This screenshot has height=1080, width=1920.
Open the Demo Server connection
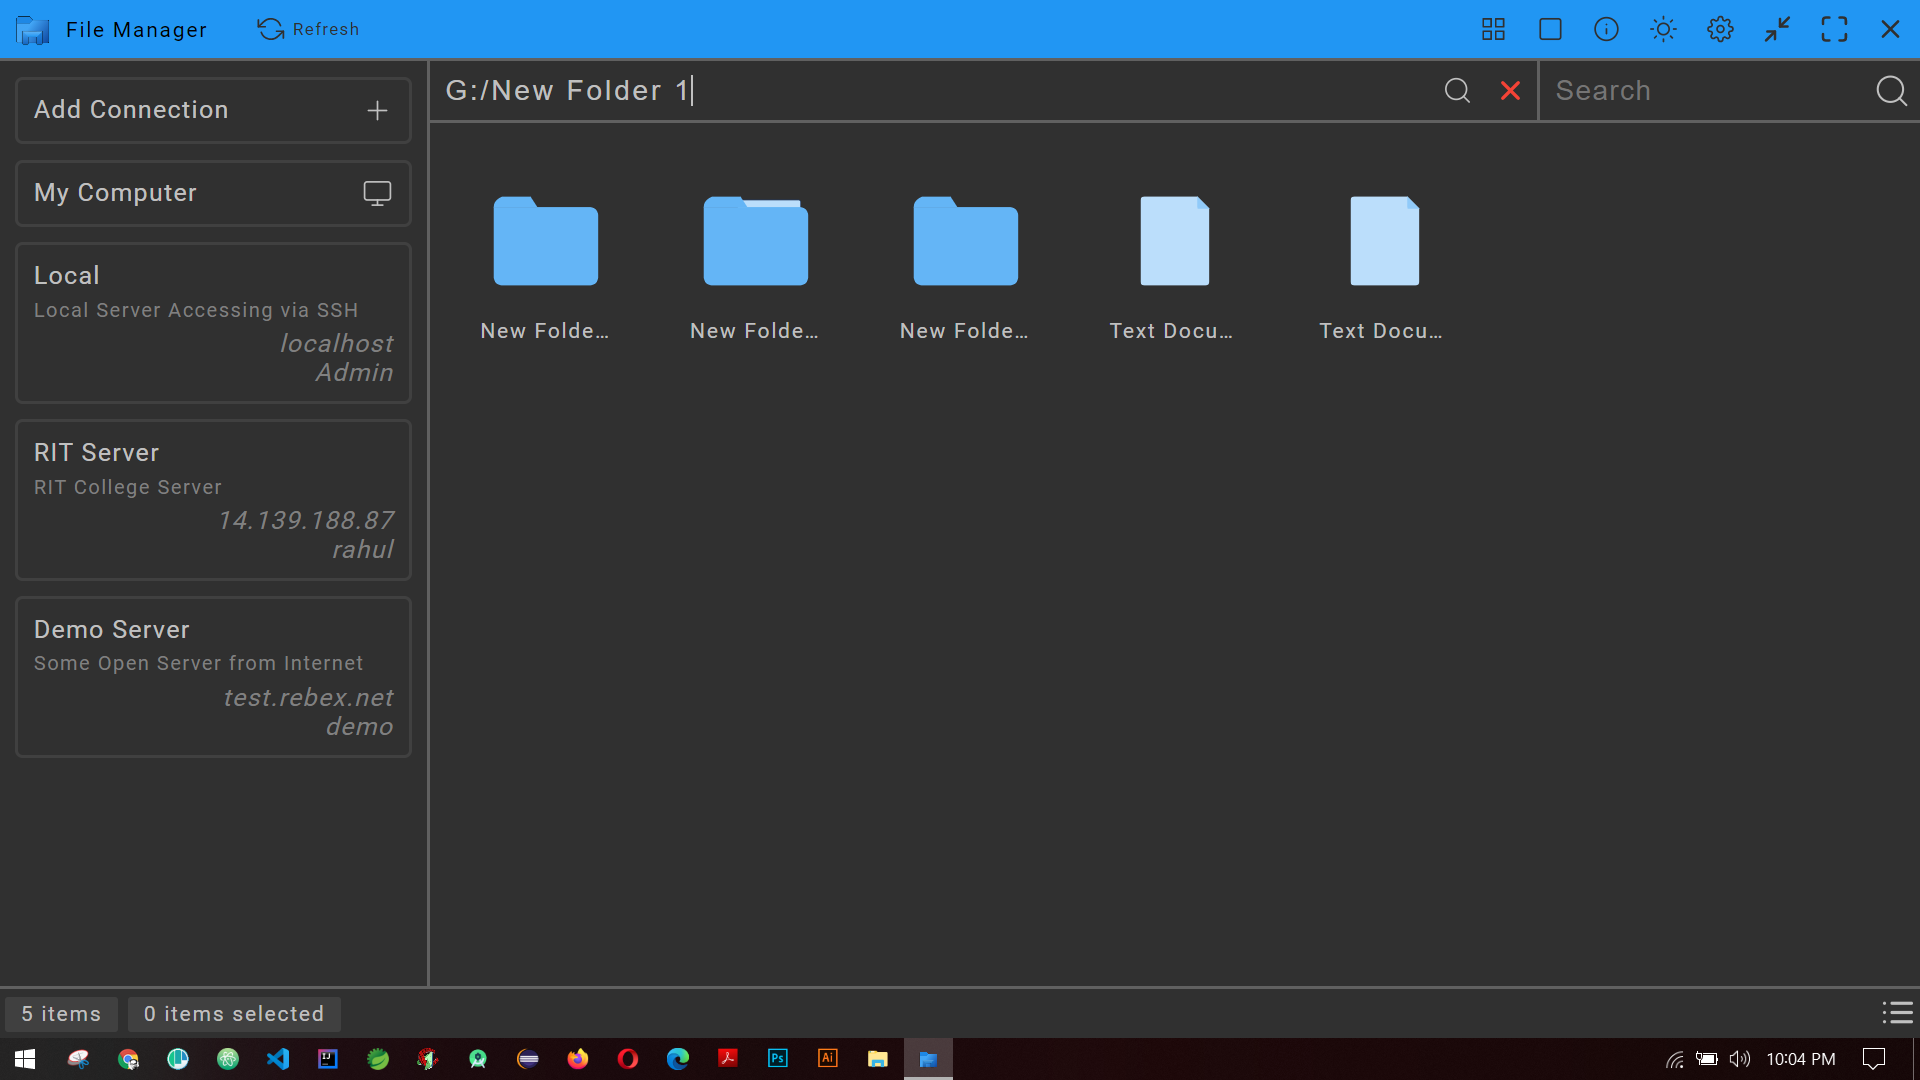[213, 677]
